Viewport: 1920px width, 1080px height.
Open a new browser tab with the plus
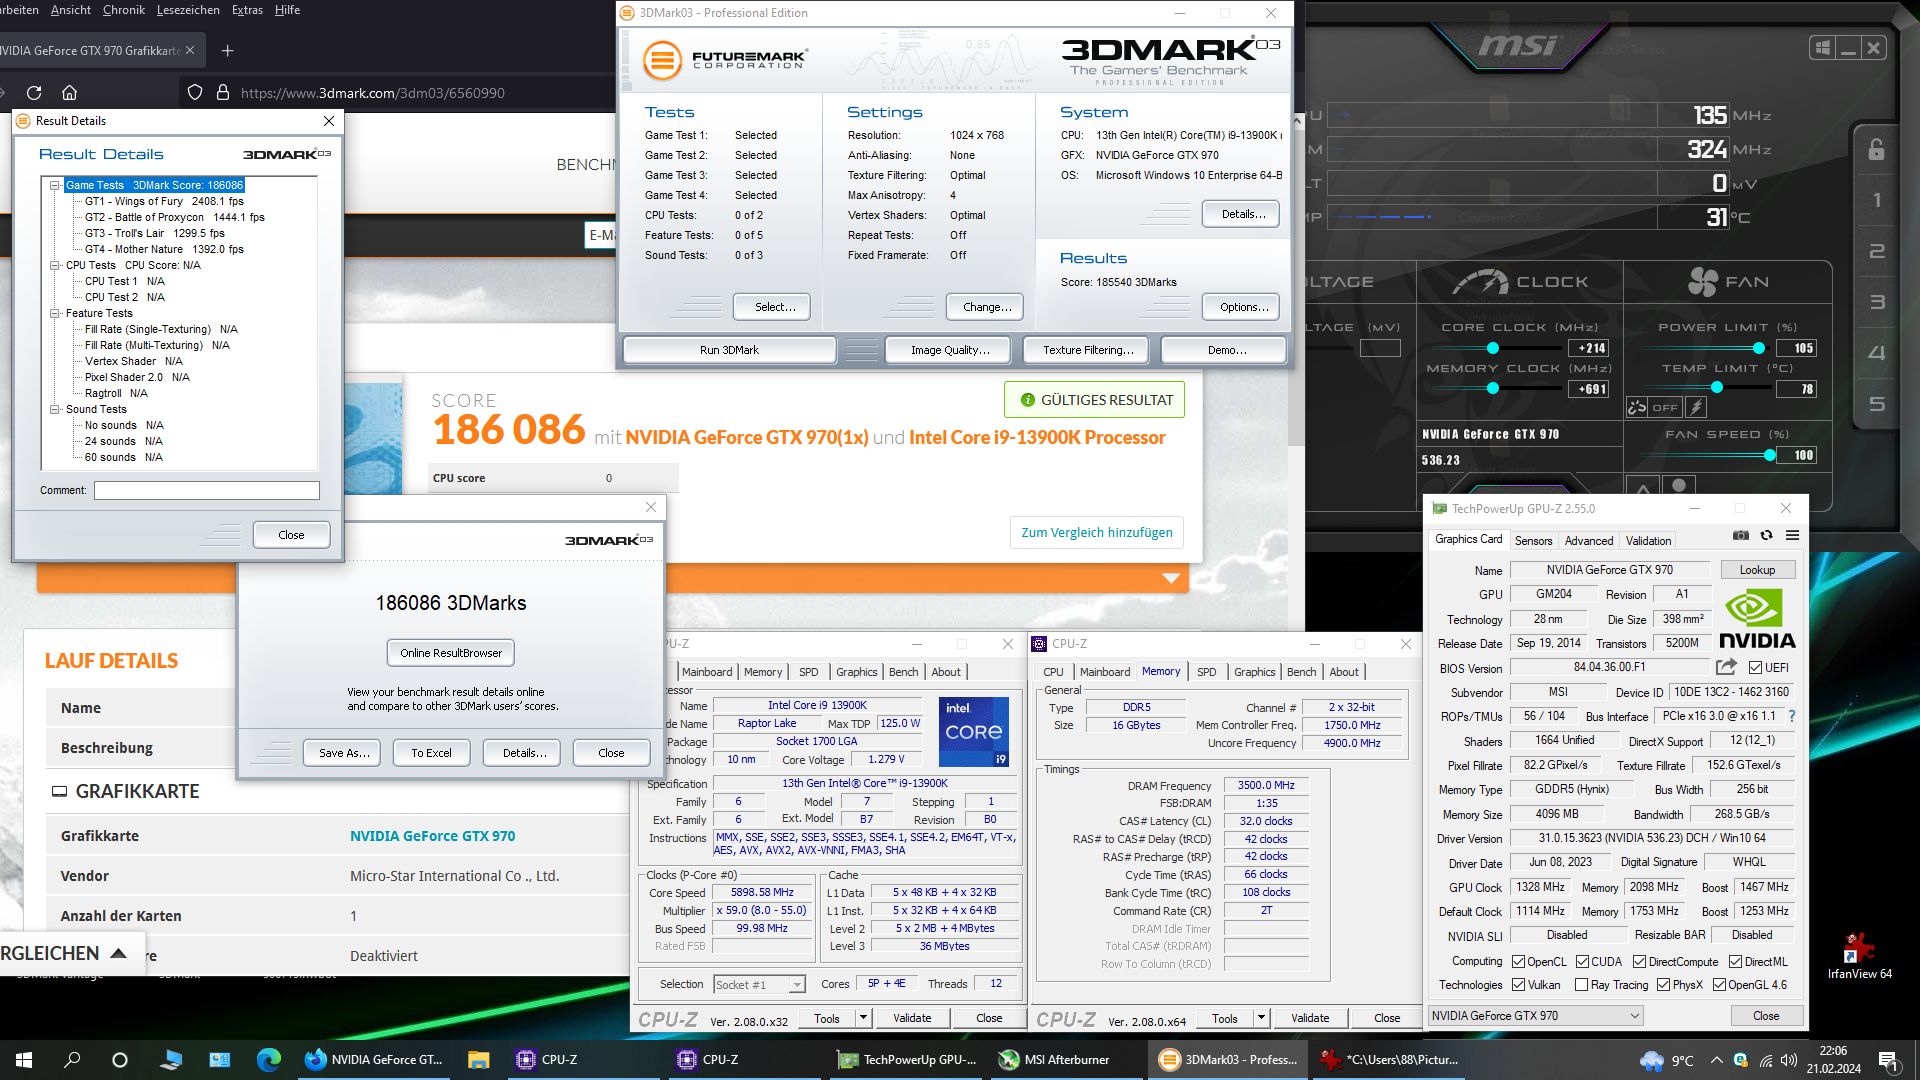pos(227,50)
